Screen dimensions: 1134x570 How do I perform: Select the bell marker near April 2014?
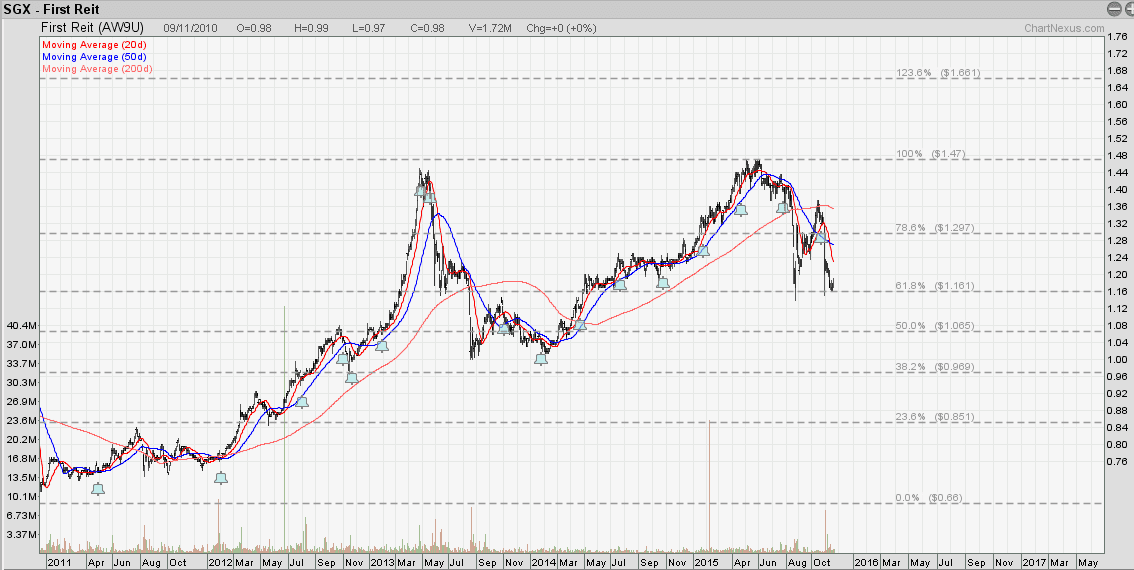pos(579,326)
